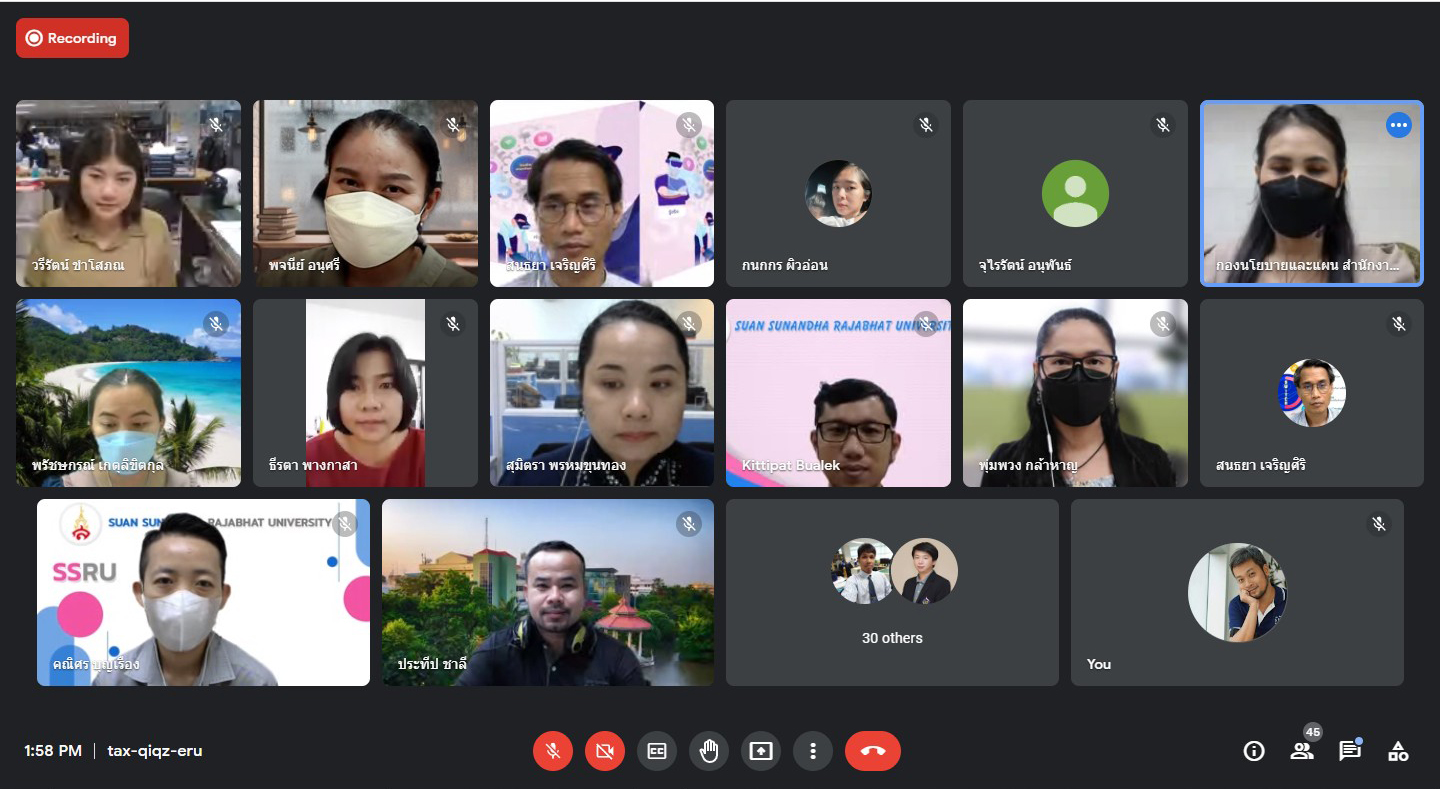Click the green default avatar of จุไรรัตน์ อนุพันธ์
This screenshot has width=1440, height=789.
tap(1075, 193)
